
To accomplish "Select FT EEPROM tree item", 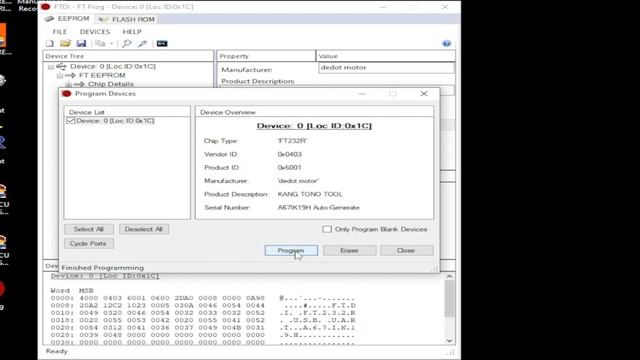I will [x=102, y=75].
